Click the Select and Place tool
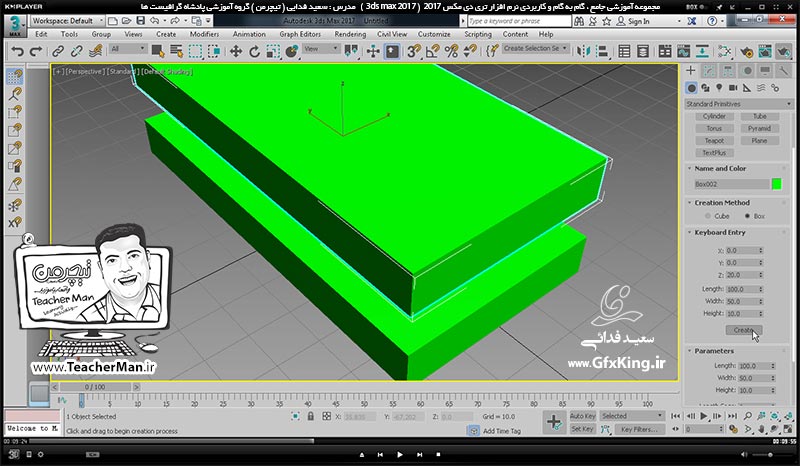The image size is (800, 466). [x=292, y=51]
